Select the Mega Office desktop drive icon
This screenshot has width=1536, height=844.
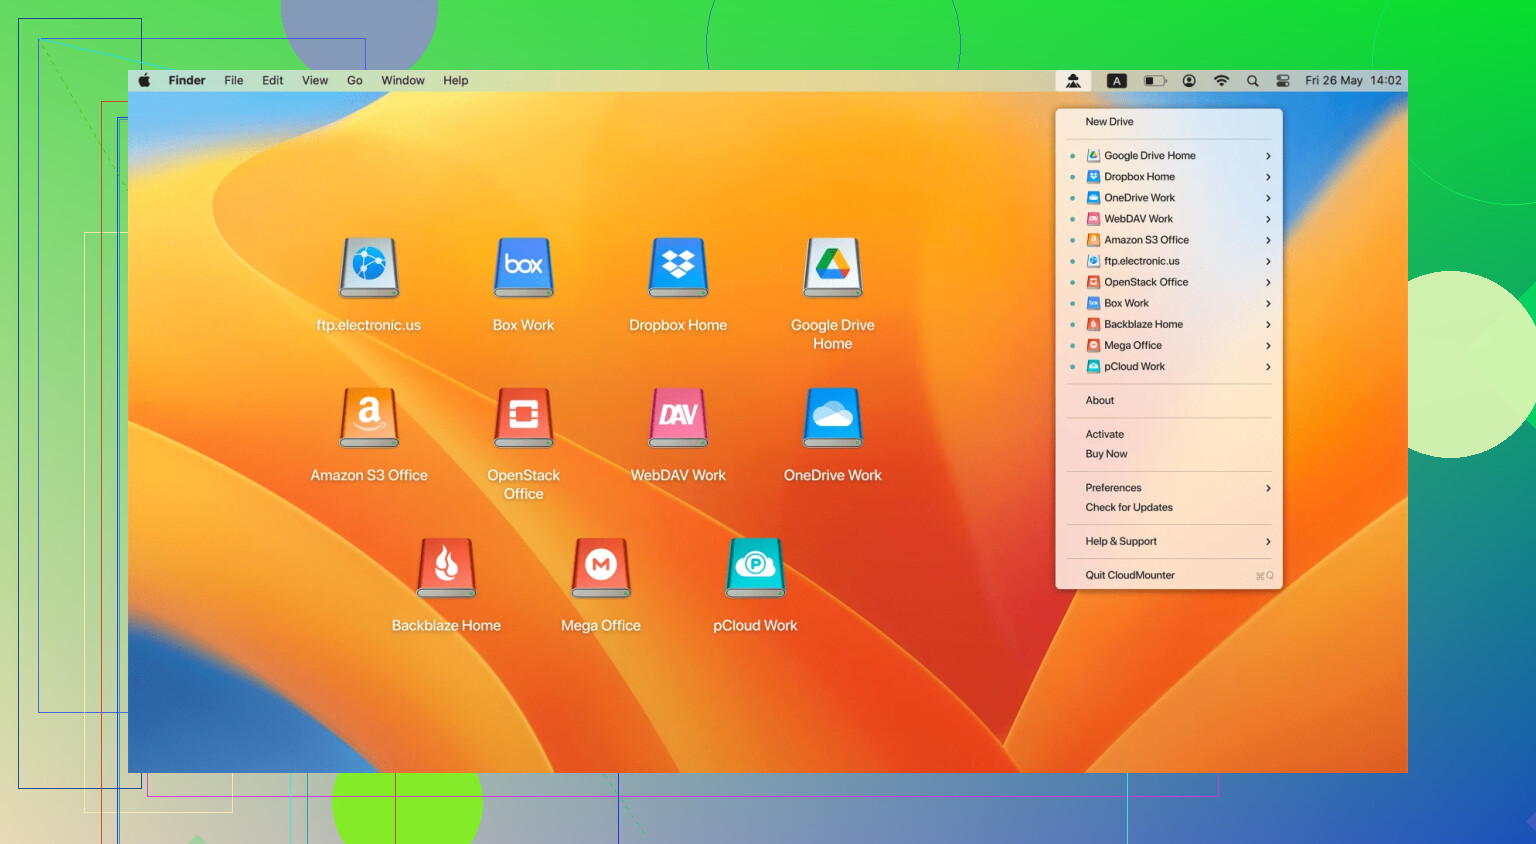coord(601,568)
